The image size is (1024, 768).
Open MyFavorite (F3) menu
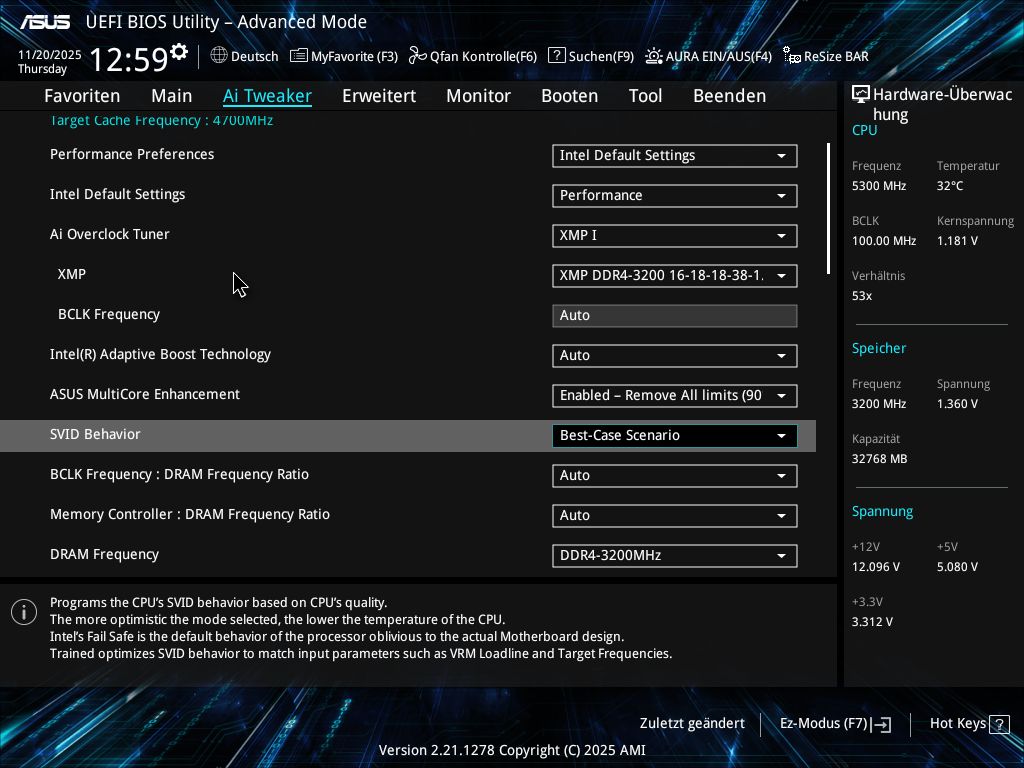coord(344,56)
